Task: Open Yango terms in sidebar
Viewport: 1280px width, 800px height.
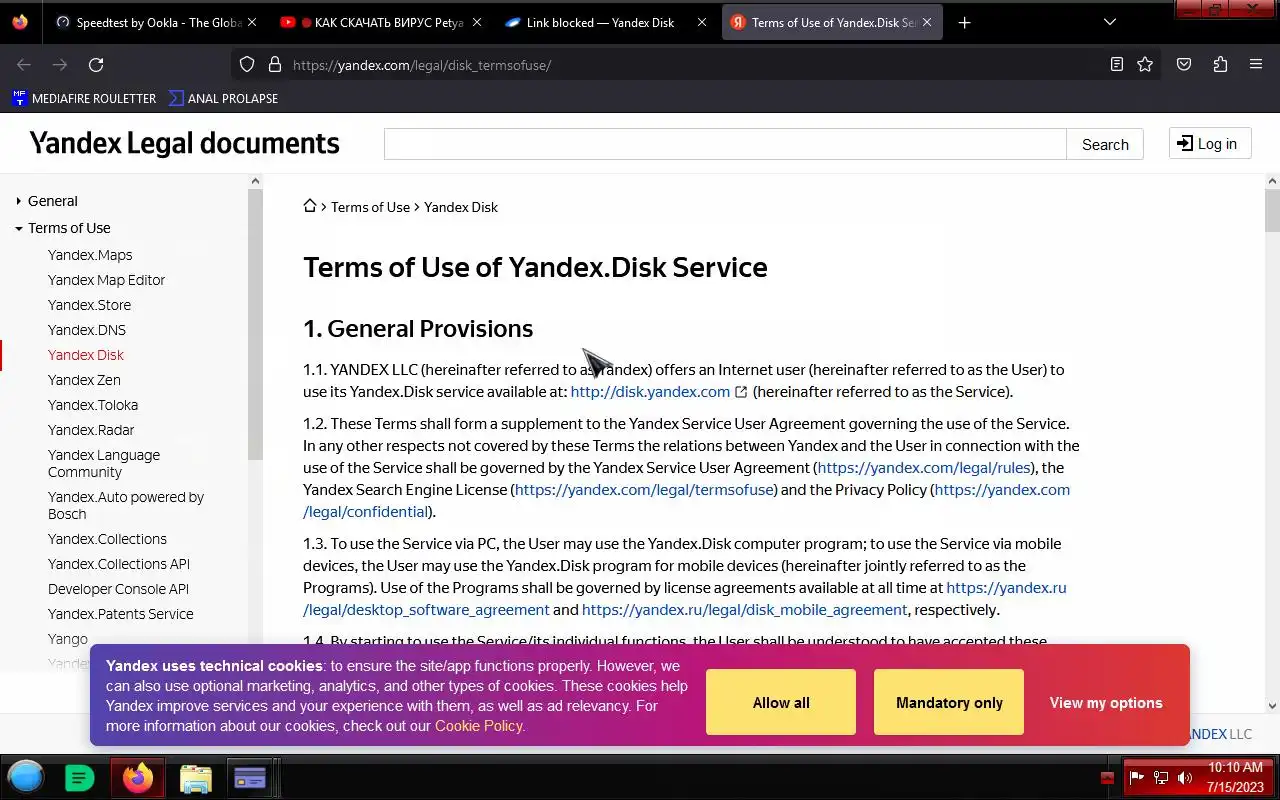Action: 68,639
